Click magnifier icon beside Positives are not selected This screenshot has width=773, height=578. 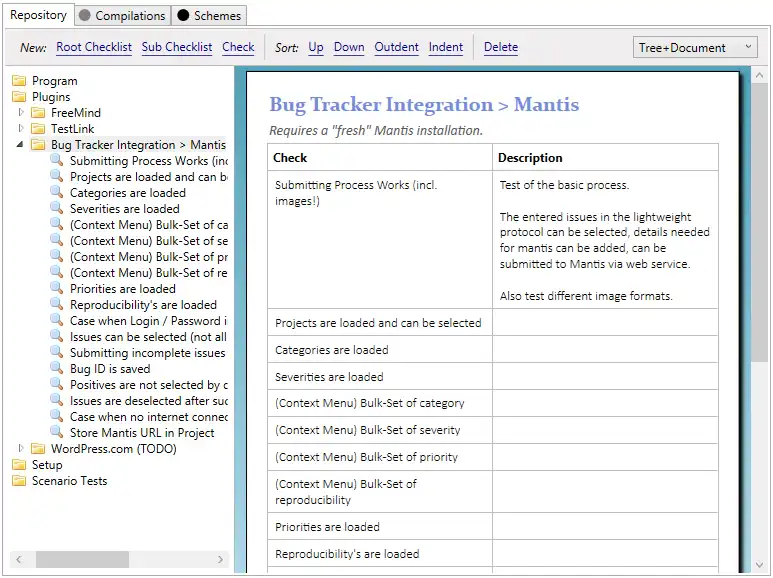(57, 384)
